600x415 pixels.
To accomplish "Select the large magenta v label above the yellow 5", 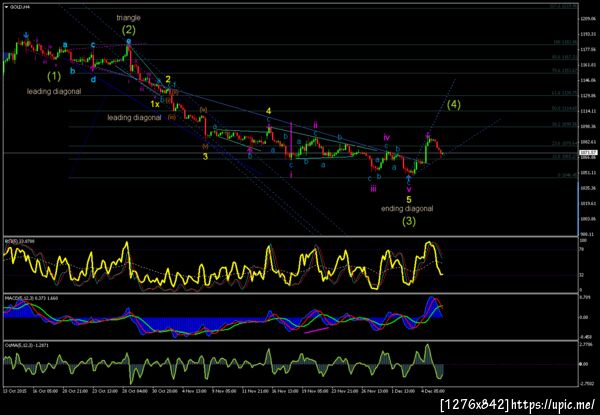I will coord(409,189).
